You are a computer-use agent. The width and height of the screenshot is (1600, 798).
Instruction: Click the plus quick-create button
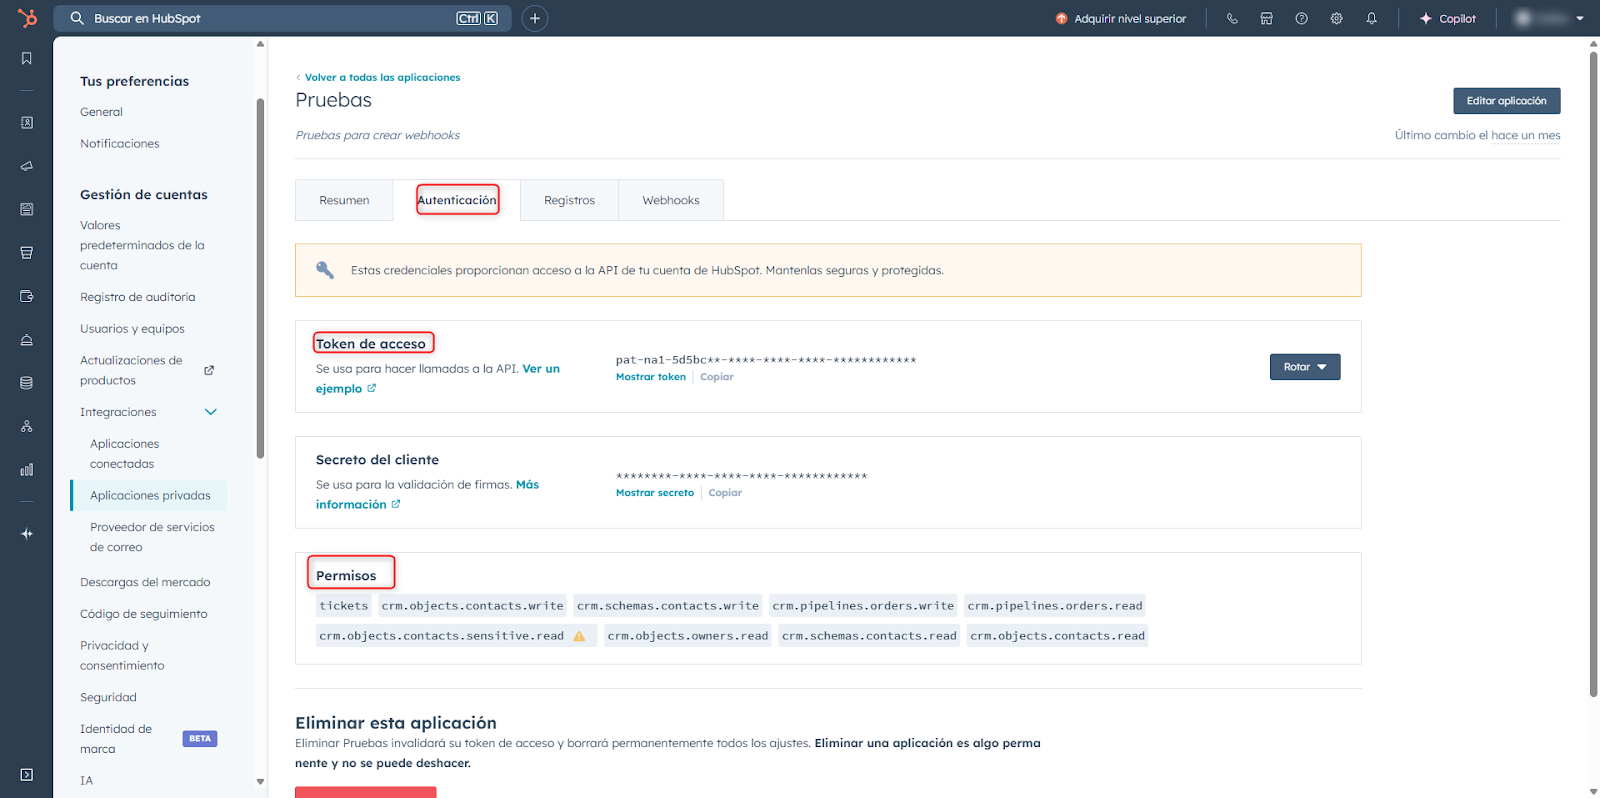(535, 18)
